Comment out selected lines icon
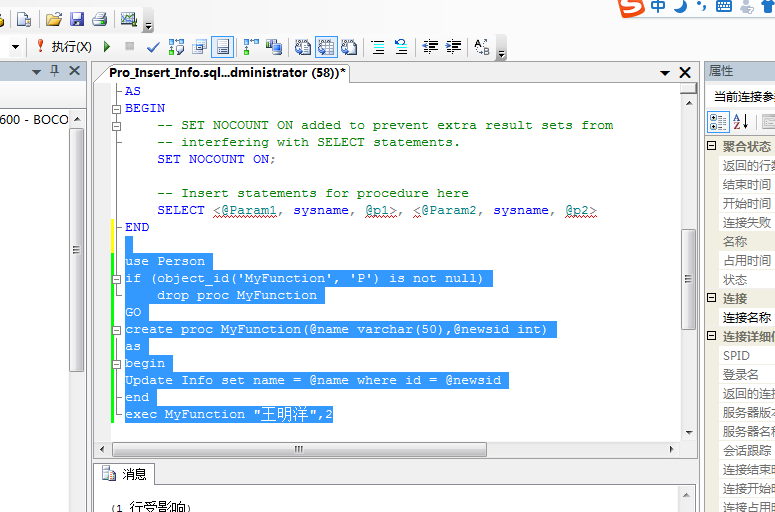This screenshot has width=775, height=512. [378, 47]
